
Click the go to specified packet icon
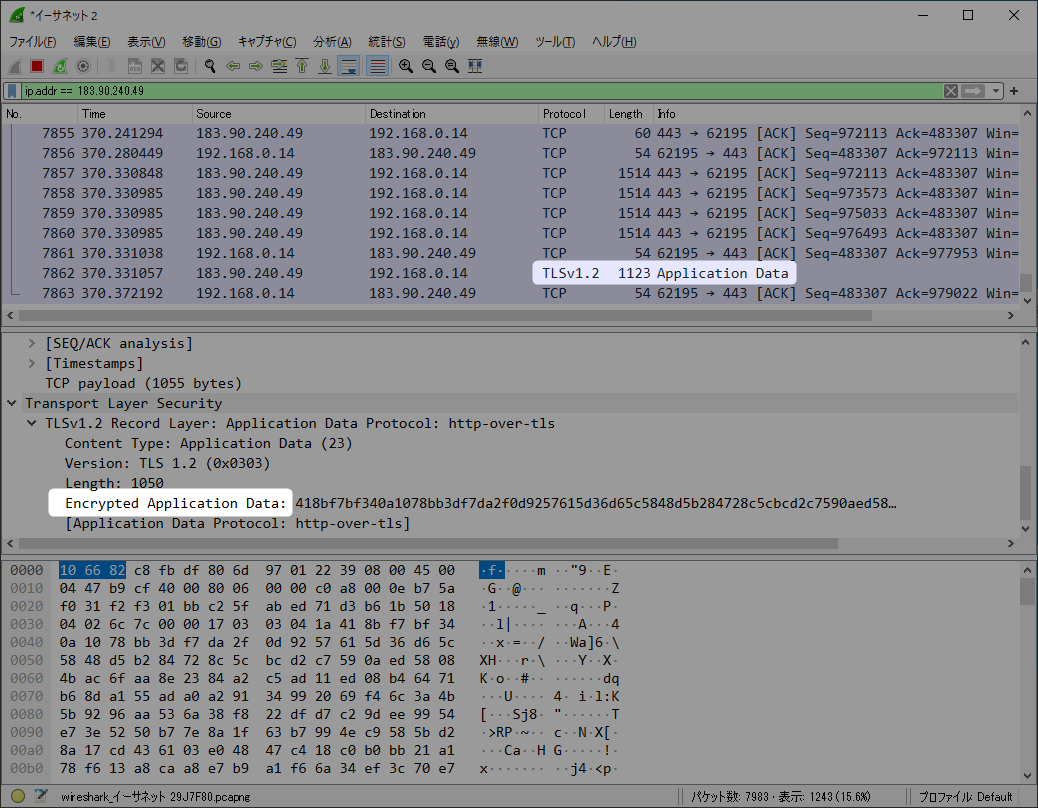(x=279, y=66)
